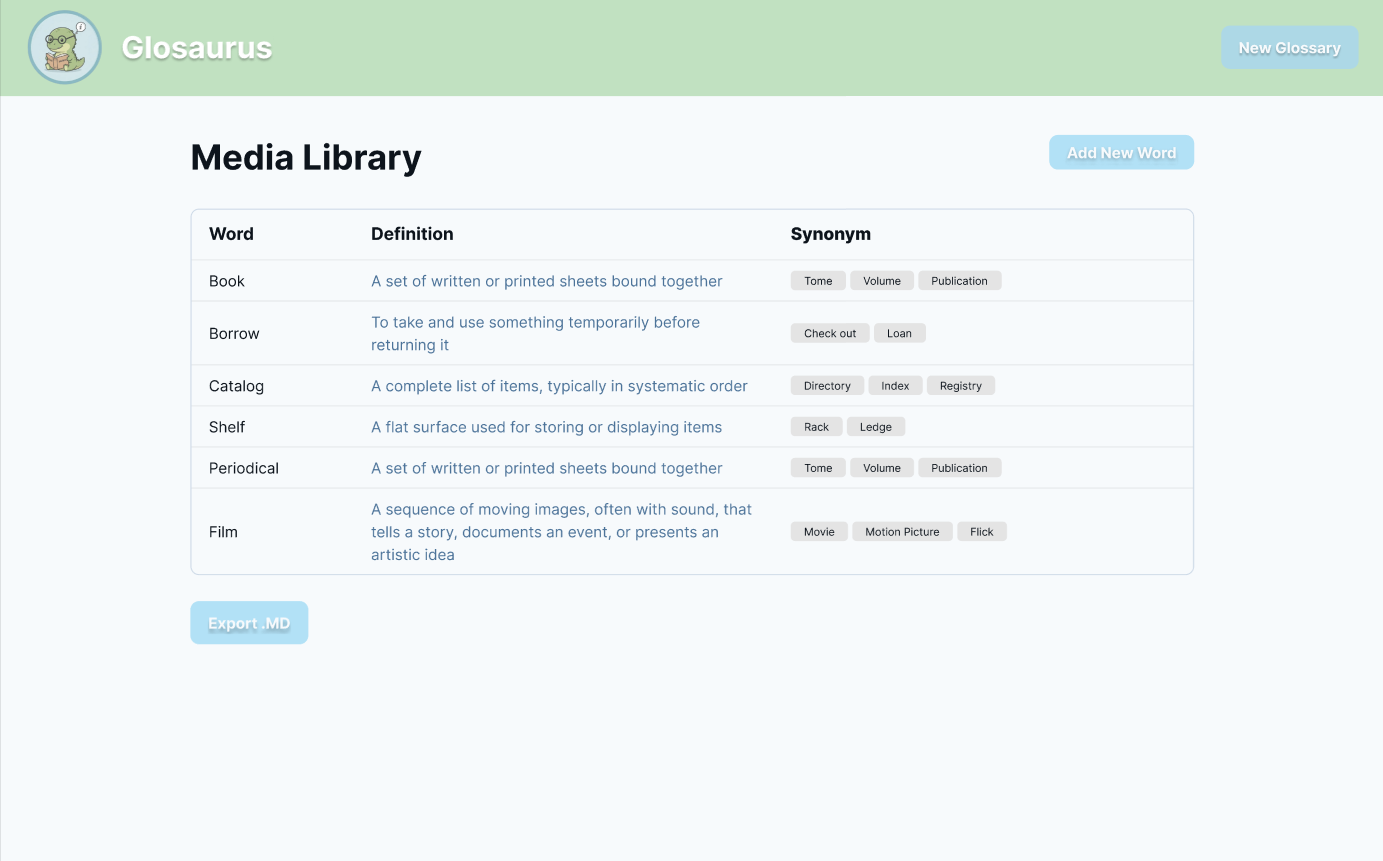Export the glossary using Export .MD

249,623
